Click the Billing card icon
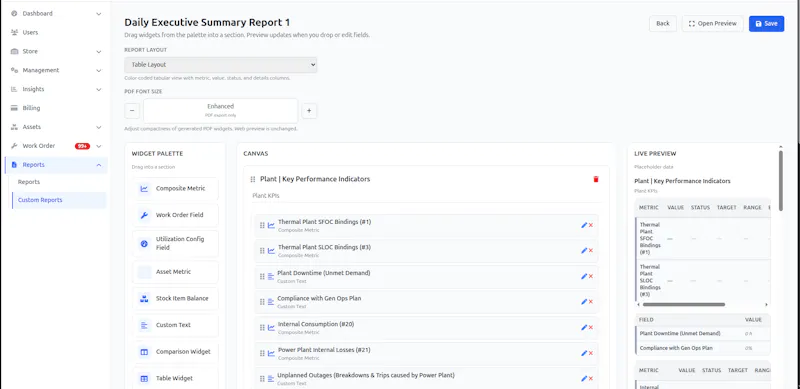The image size is (800, 389). [x=14, y=108]
